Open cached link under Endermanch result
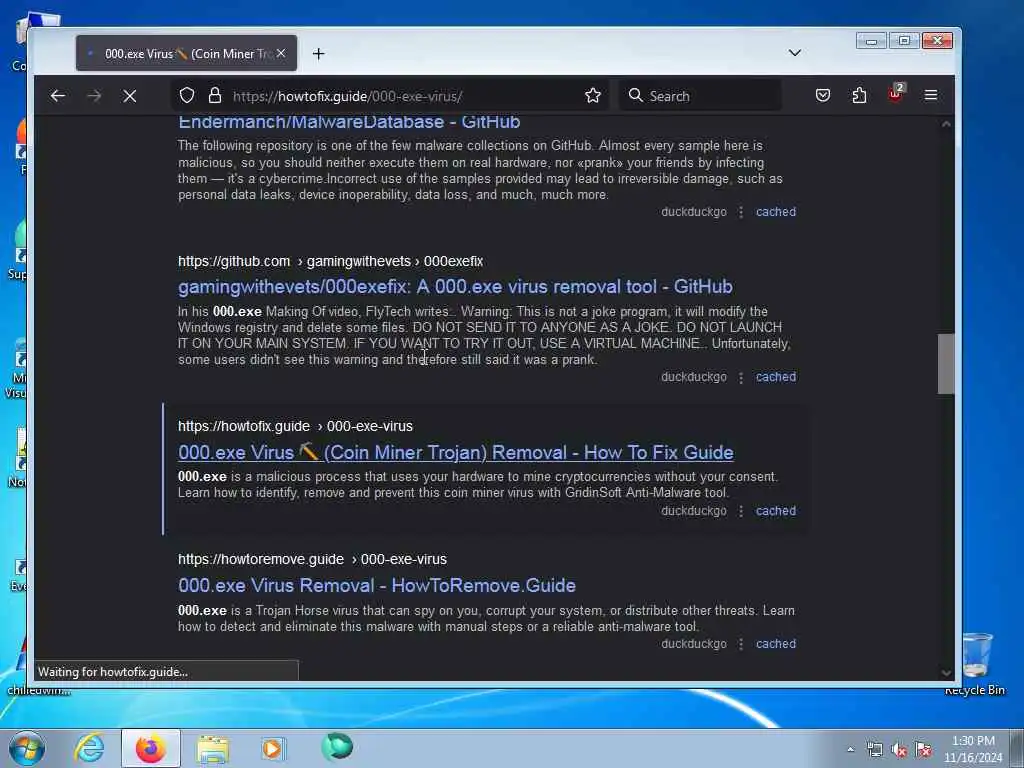 776,212
